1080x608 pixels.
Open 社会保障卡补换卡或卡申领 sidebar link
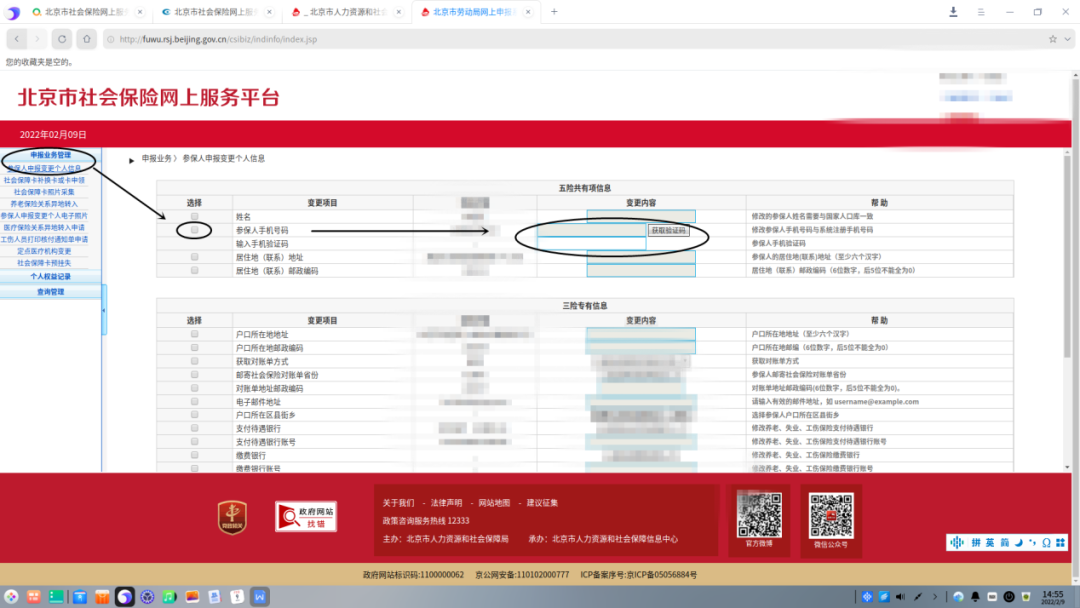44,180
